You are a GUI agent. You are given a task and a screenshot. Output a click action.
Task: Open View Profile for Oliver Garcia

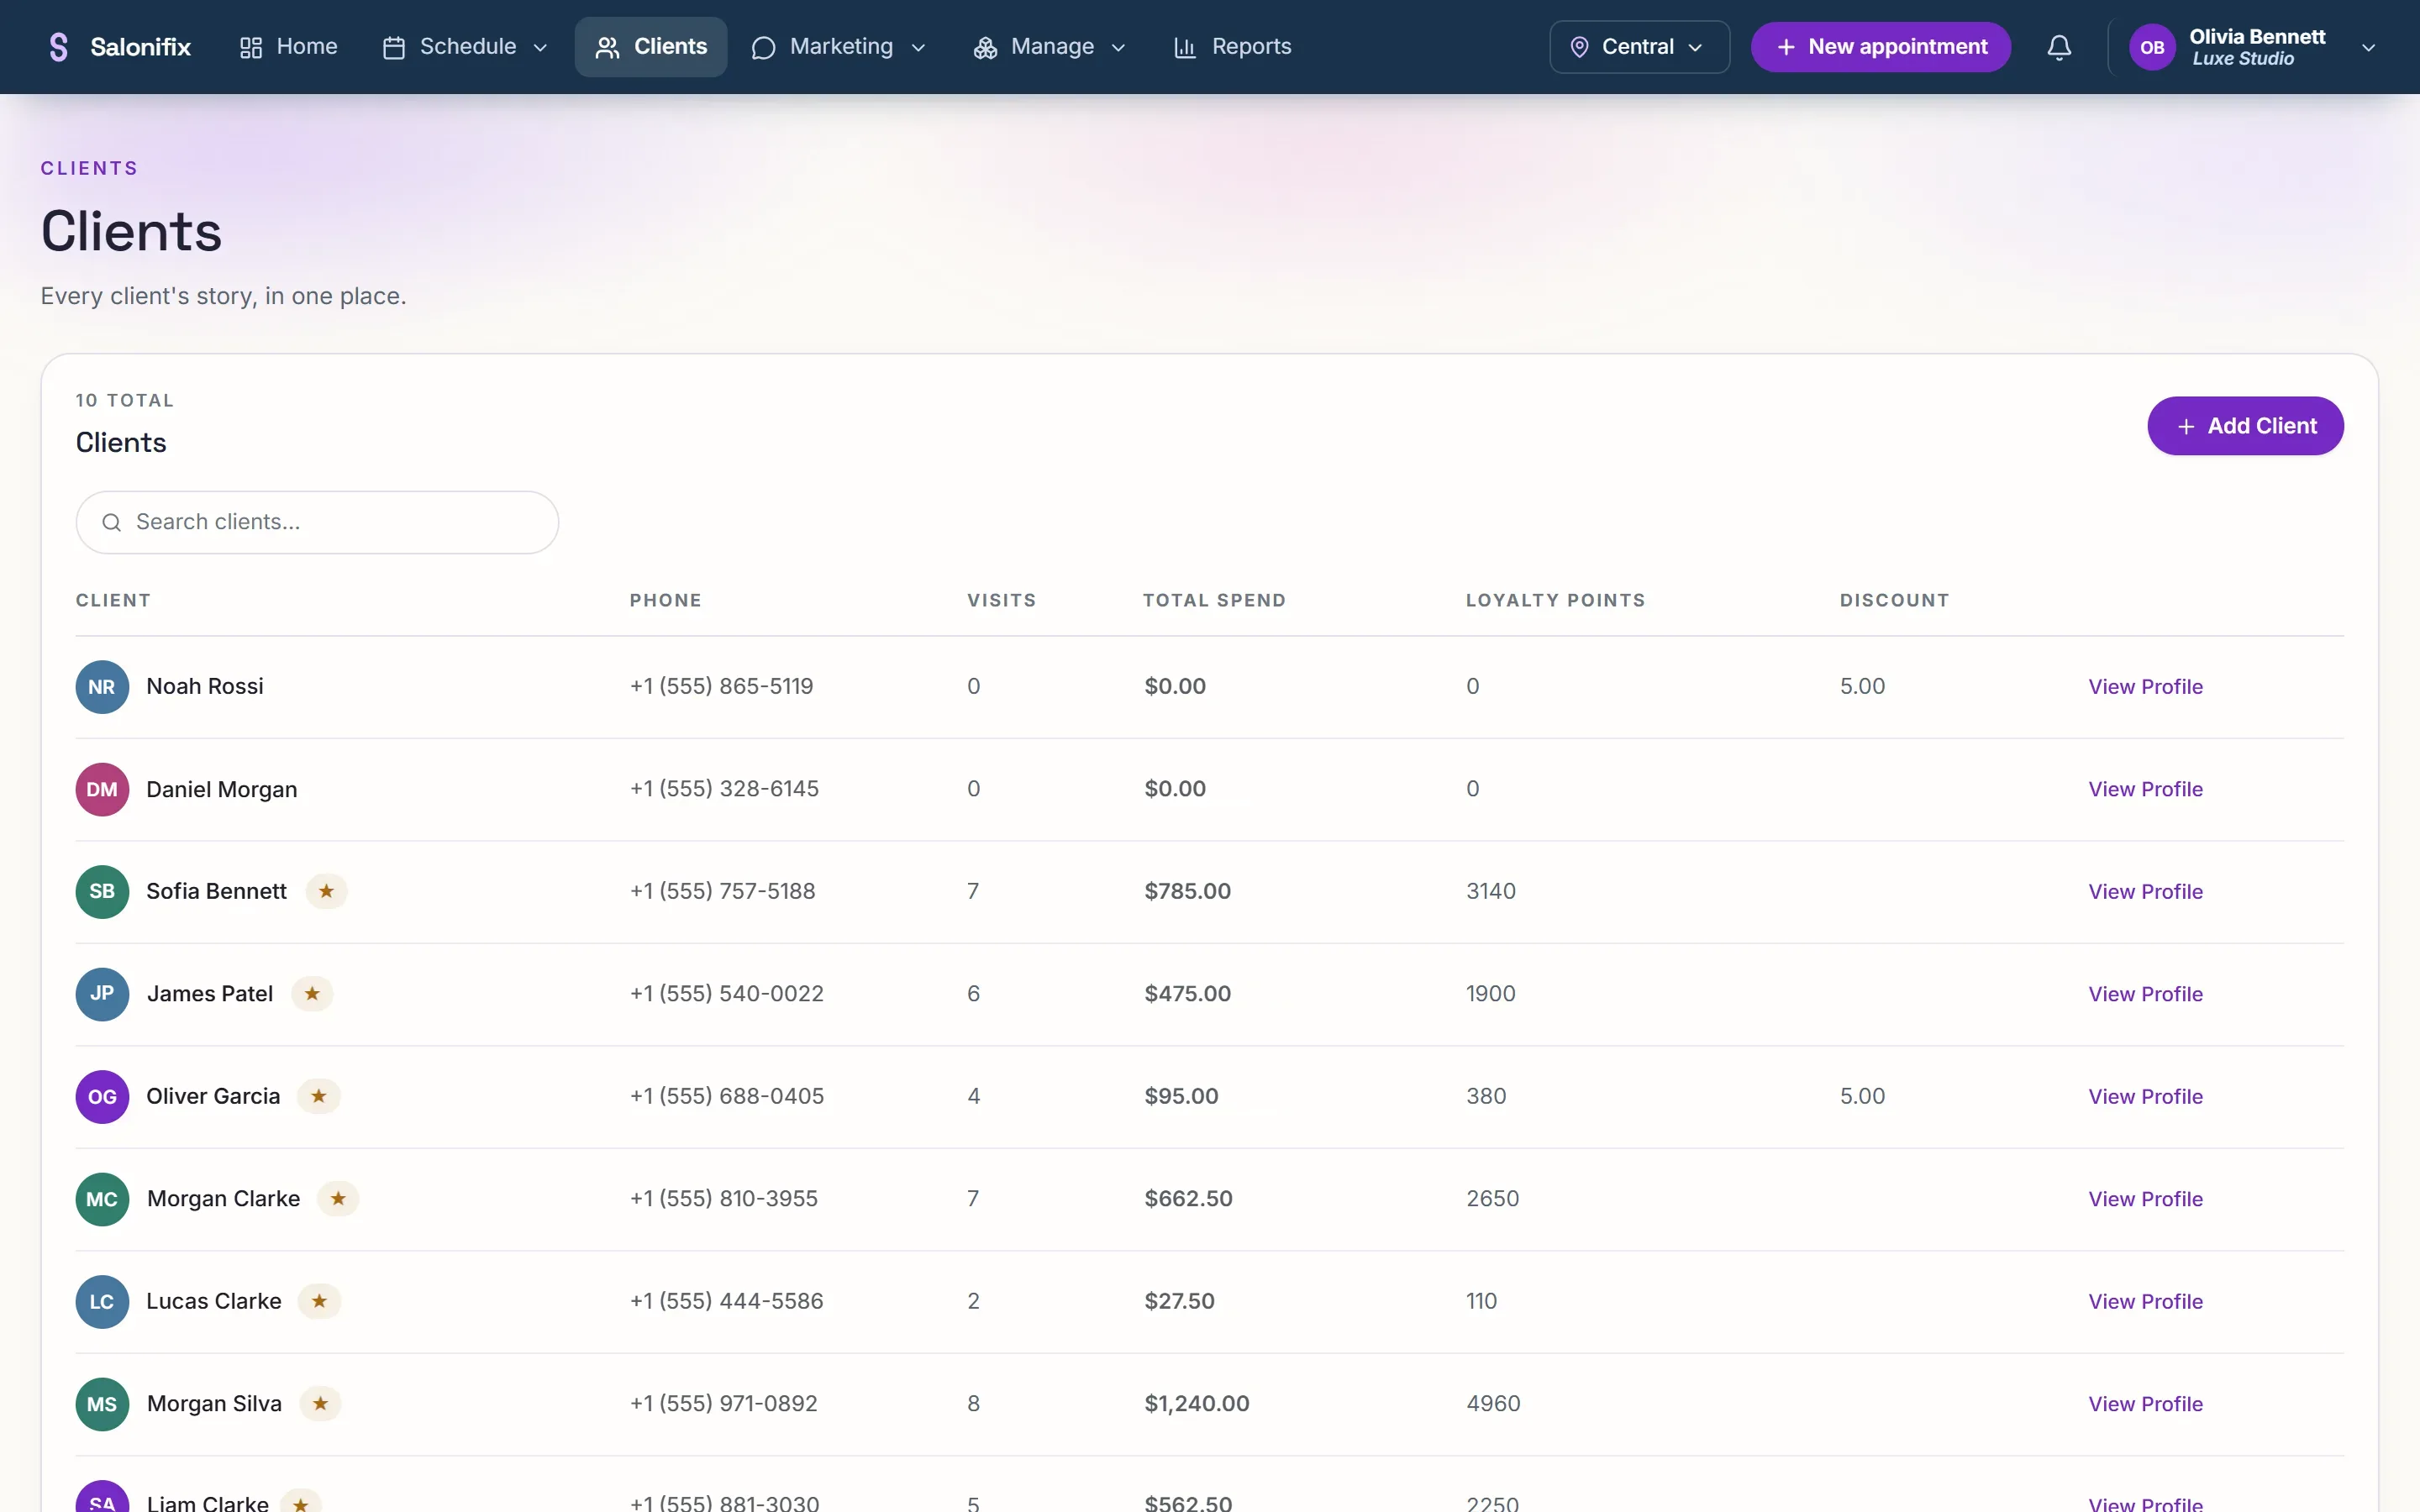click(x=2145, y=1096)
